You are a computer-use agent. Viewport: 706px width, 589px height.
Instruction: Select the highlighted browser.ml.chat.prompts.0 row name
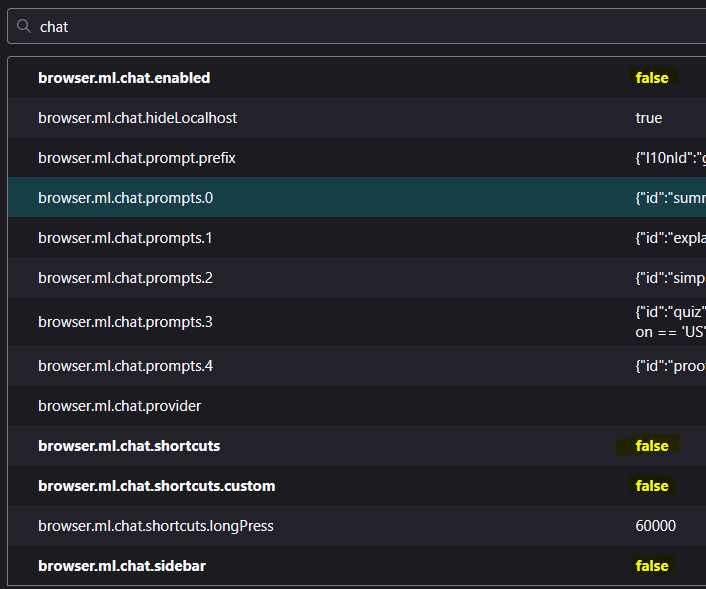(x=126, y=198)
